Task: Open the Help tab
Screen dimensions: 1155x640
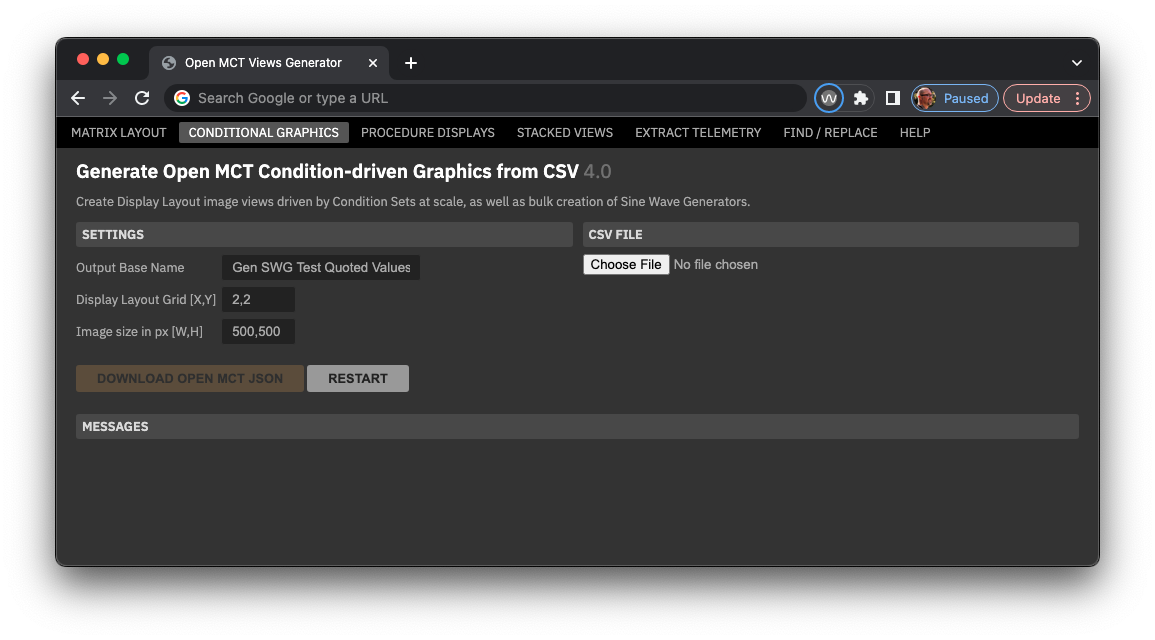Action: [915, 133]
